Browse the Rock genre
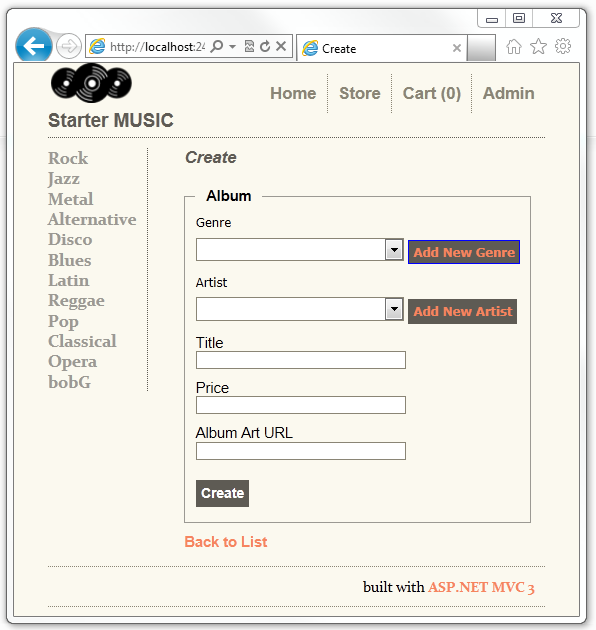 [x=68, y=158]
